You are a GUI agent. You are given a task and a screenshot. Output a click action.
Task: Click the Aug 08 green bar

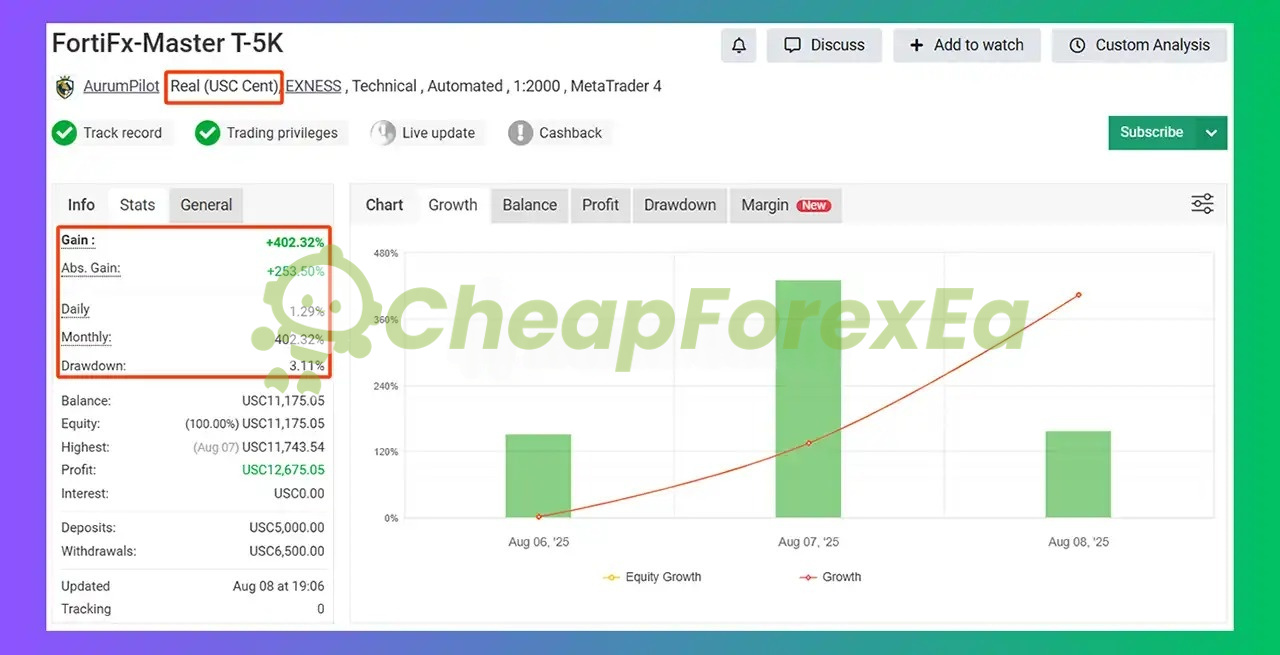tap(1078, 474)
